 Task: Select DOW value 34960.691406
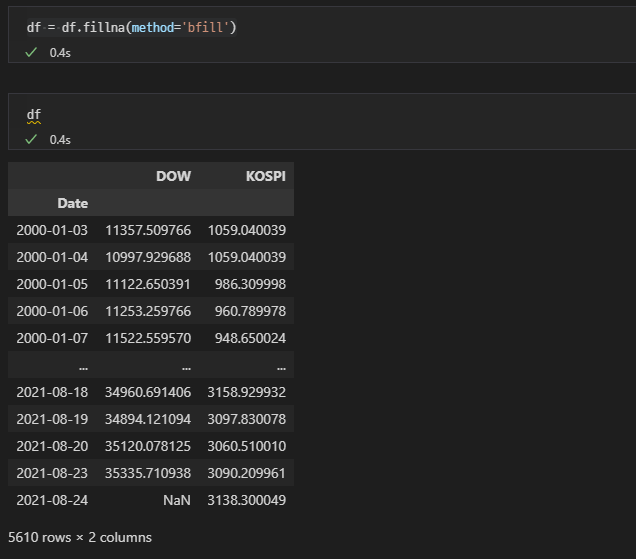click(148, 392)
